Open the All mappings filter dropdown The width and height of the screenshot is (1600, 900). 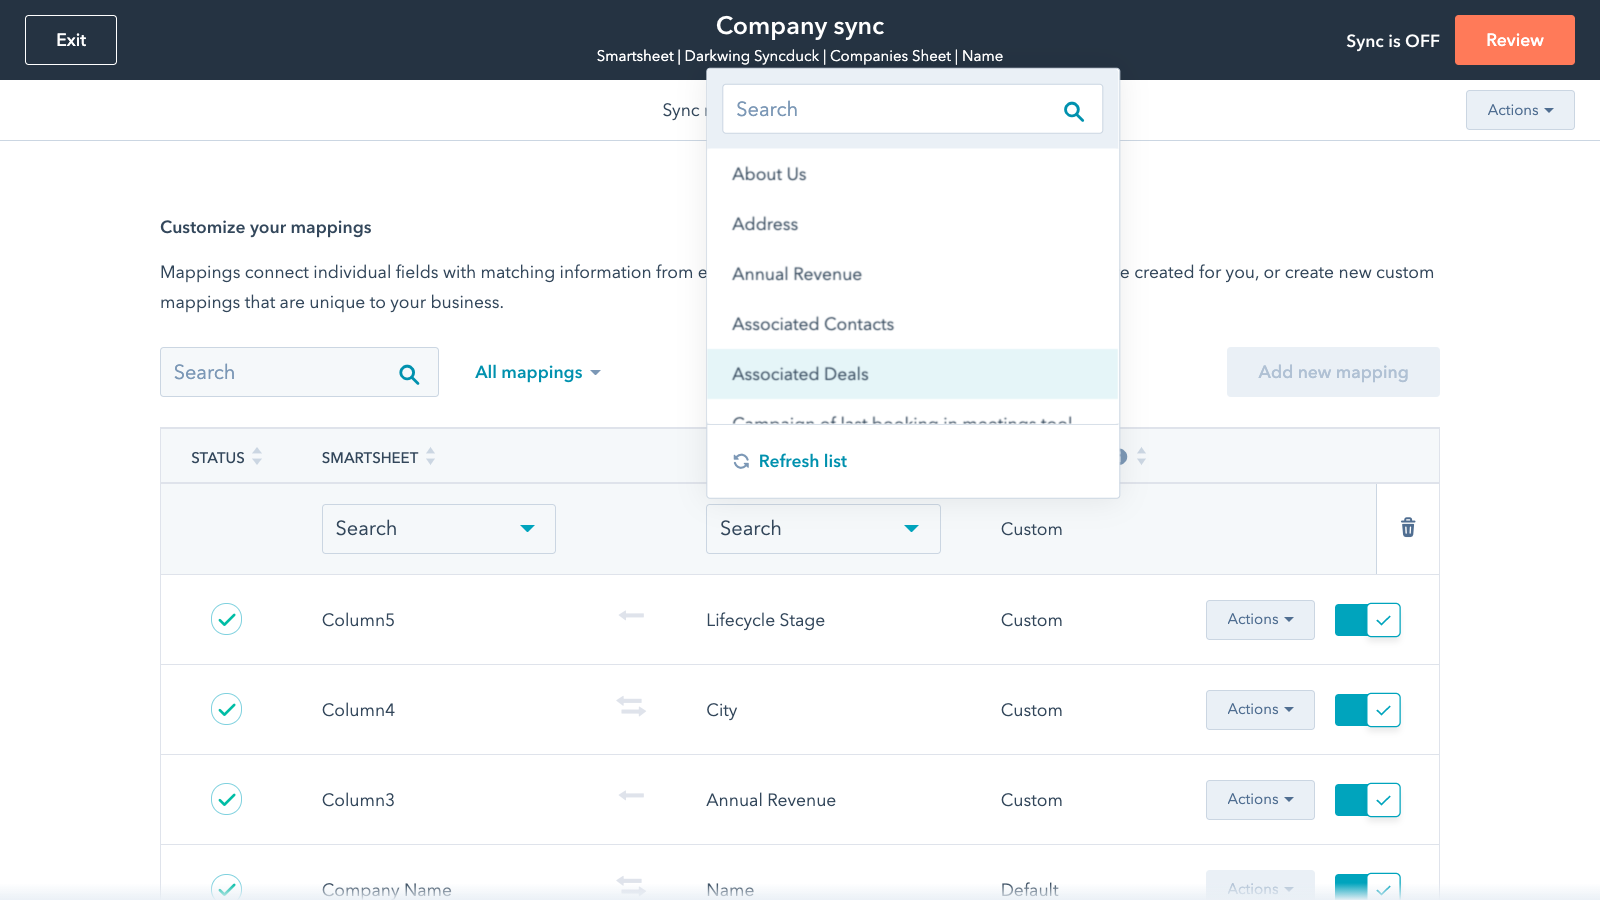537,372
